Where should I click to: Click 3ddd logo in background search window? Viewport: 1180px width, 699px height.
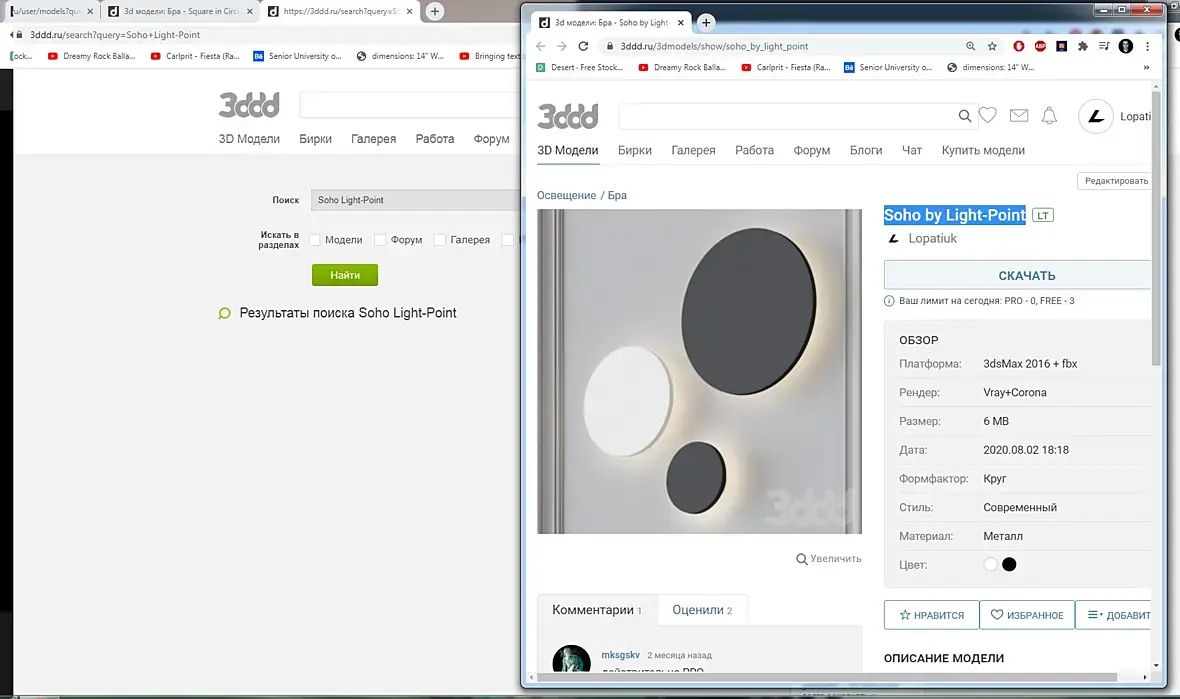249,105
